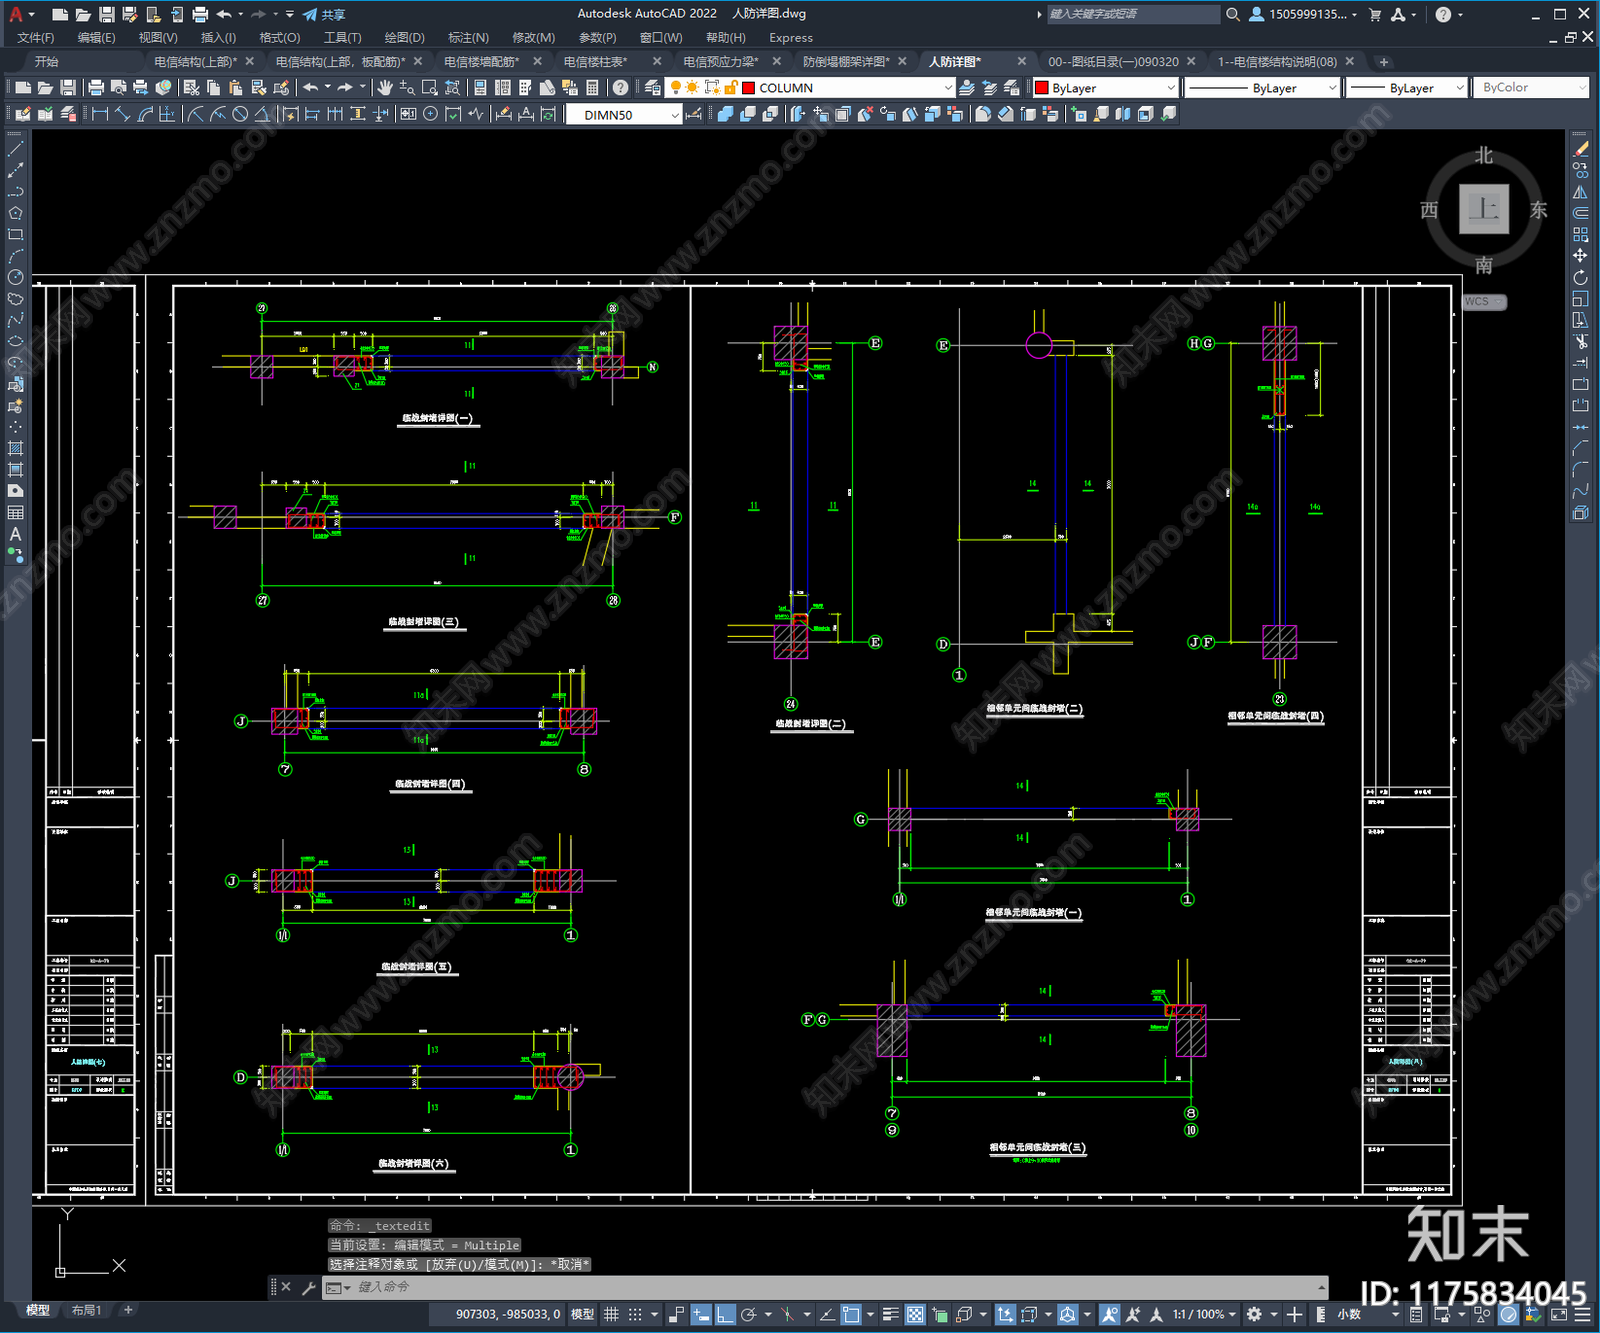Open the QuickCalc calculator icon
The image size is (1600, 1333).
click(x=592, y=88)
